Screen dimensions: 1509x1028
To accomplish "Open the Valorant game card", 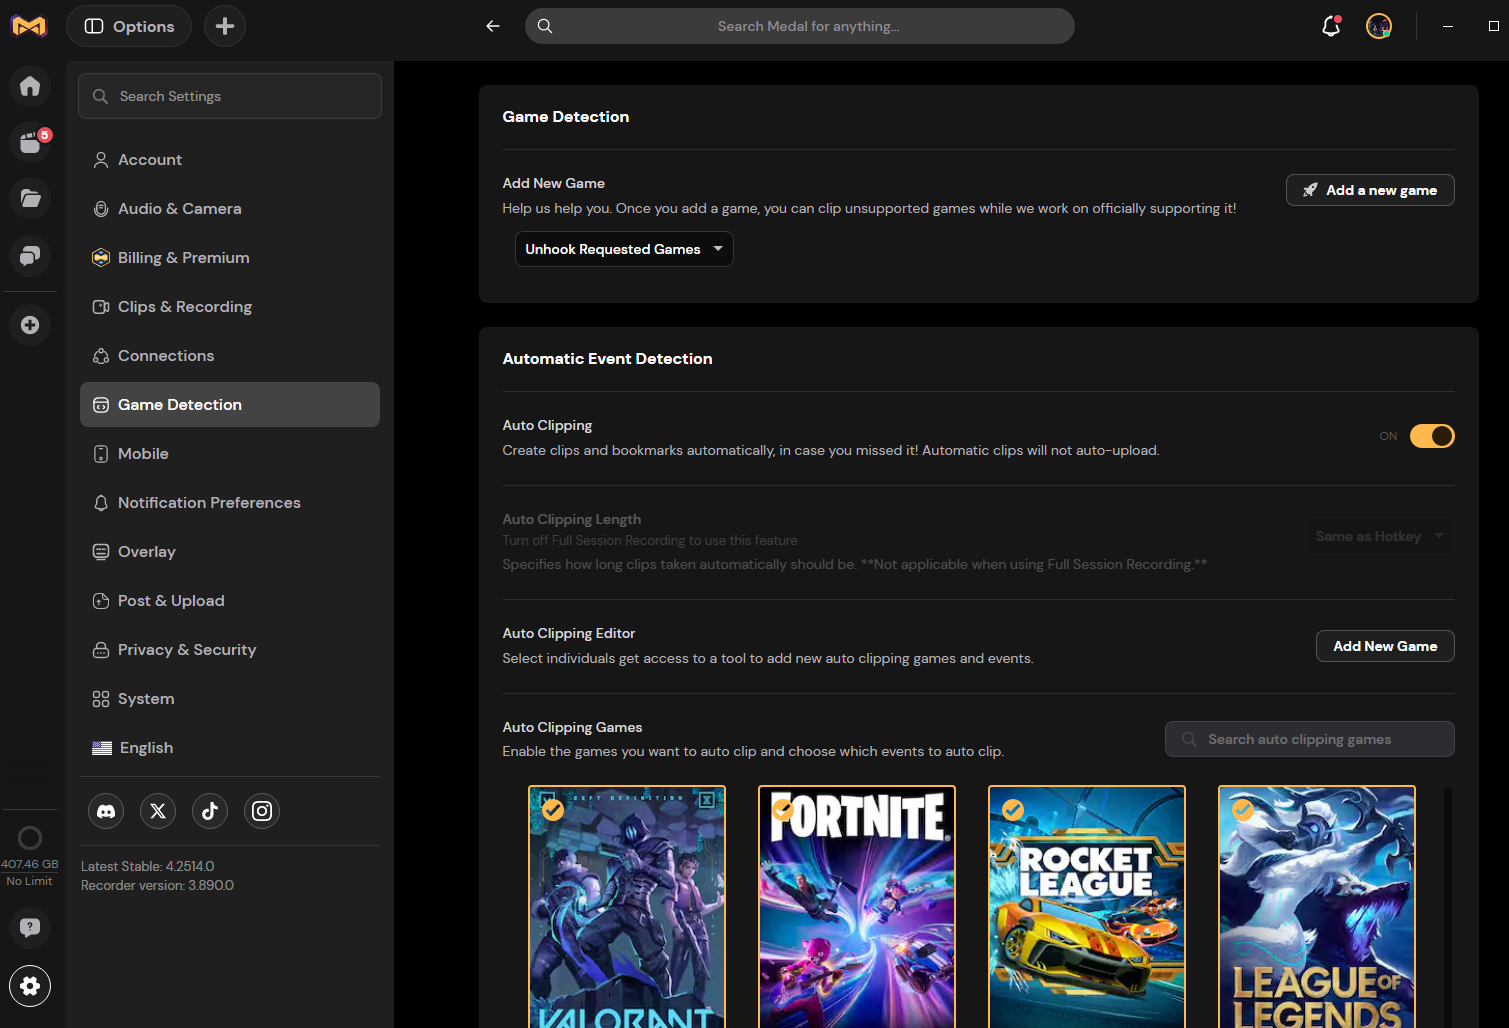I will [627, 907].
